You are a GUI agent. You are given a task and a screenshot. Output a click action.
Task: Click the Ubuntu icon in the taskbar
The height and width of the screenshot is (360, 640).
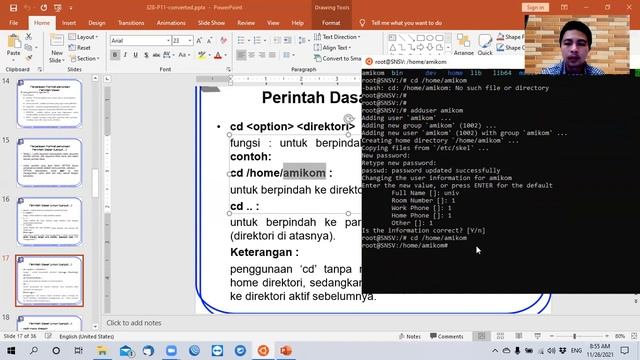tap(263, 350)
